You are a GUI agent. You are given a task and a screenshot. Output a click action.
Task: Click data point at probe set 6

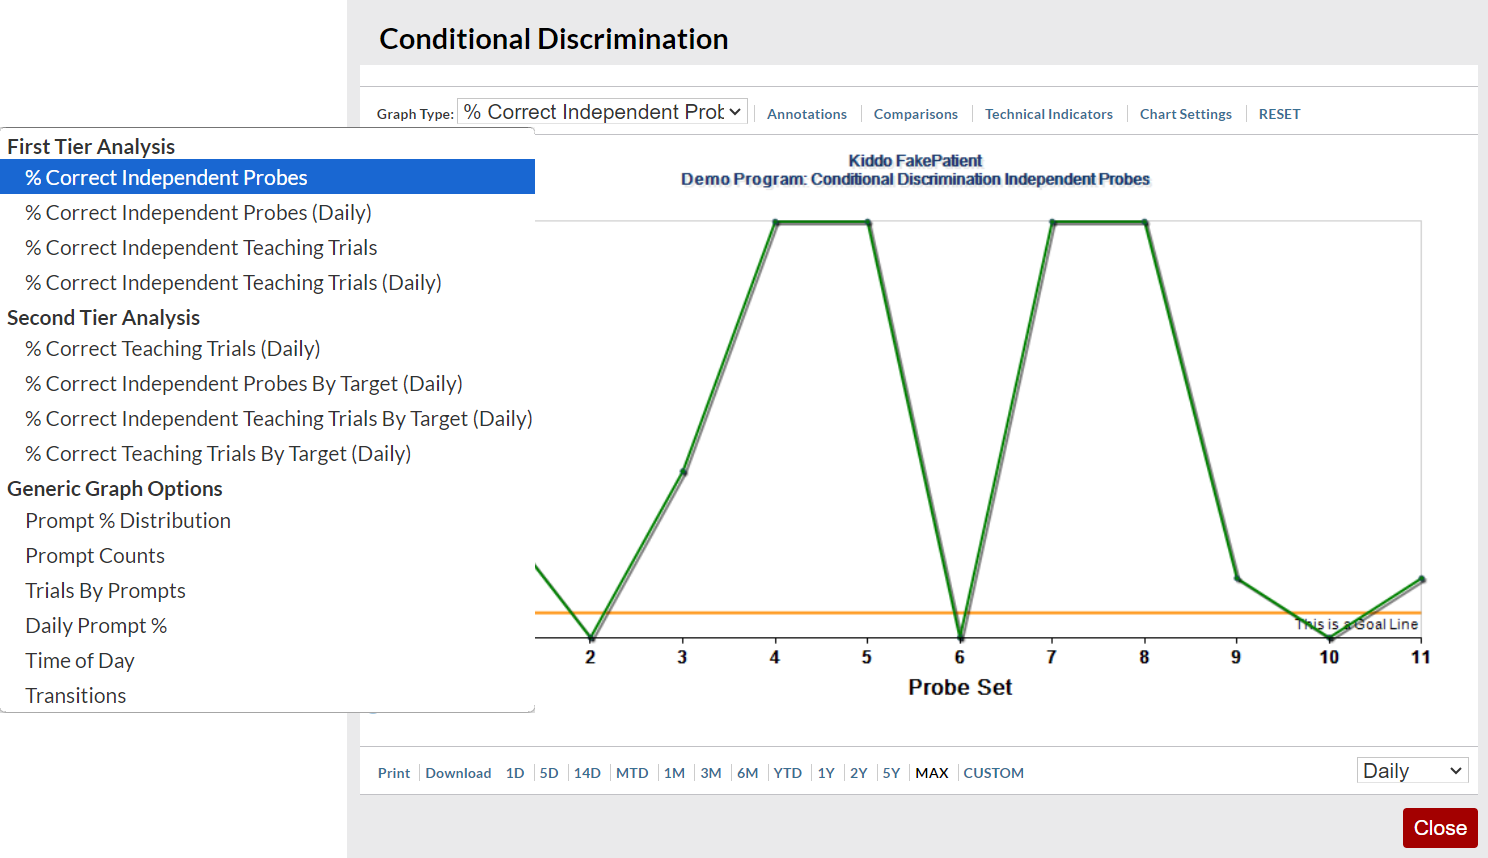pos(961,637)
